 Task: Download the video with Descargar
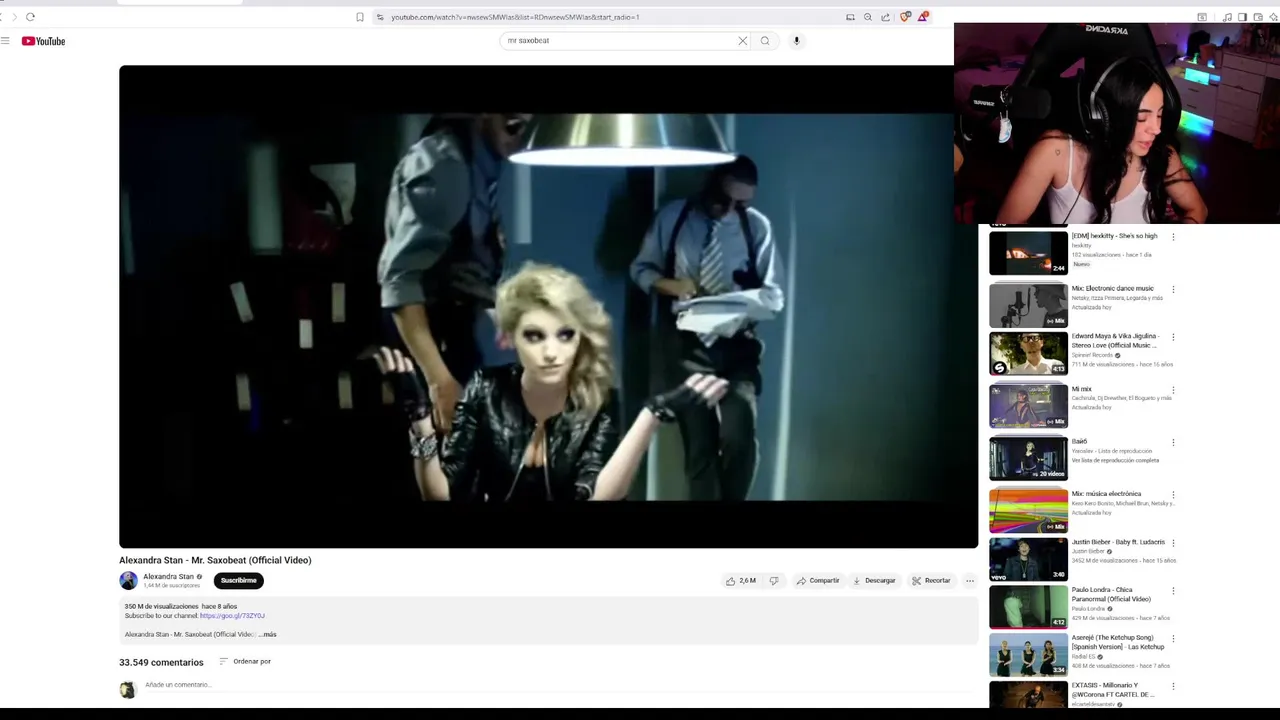[874, 581]
